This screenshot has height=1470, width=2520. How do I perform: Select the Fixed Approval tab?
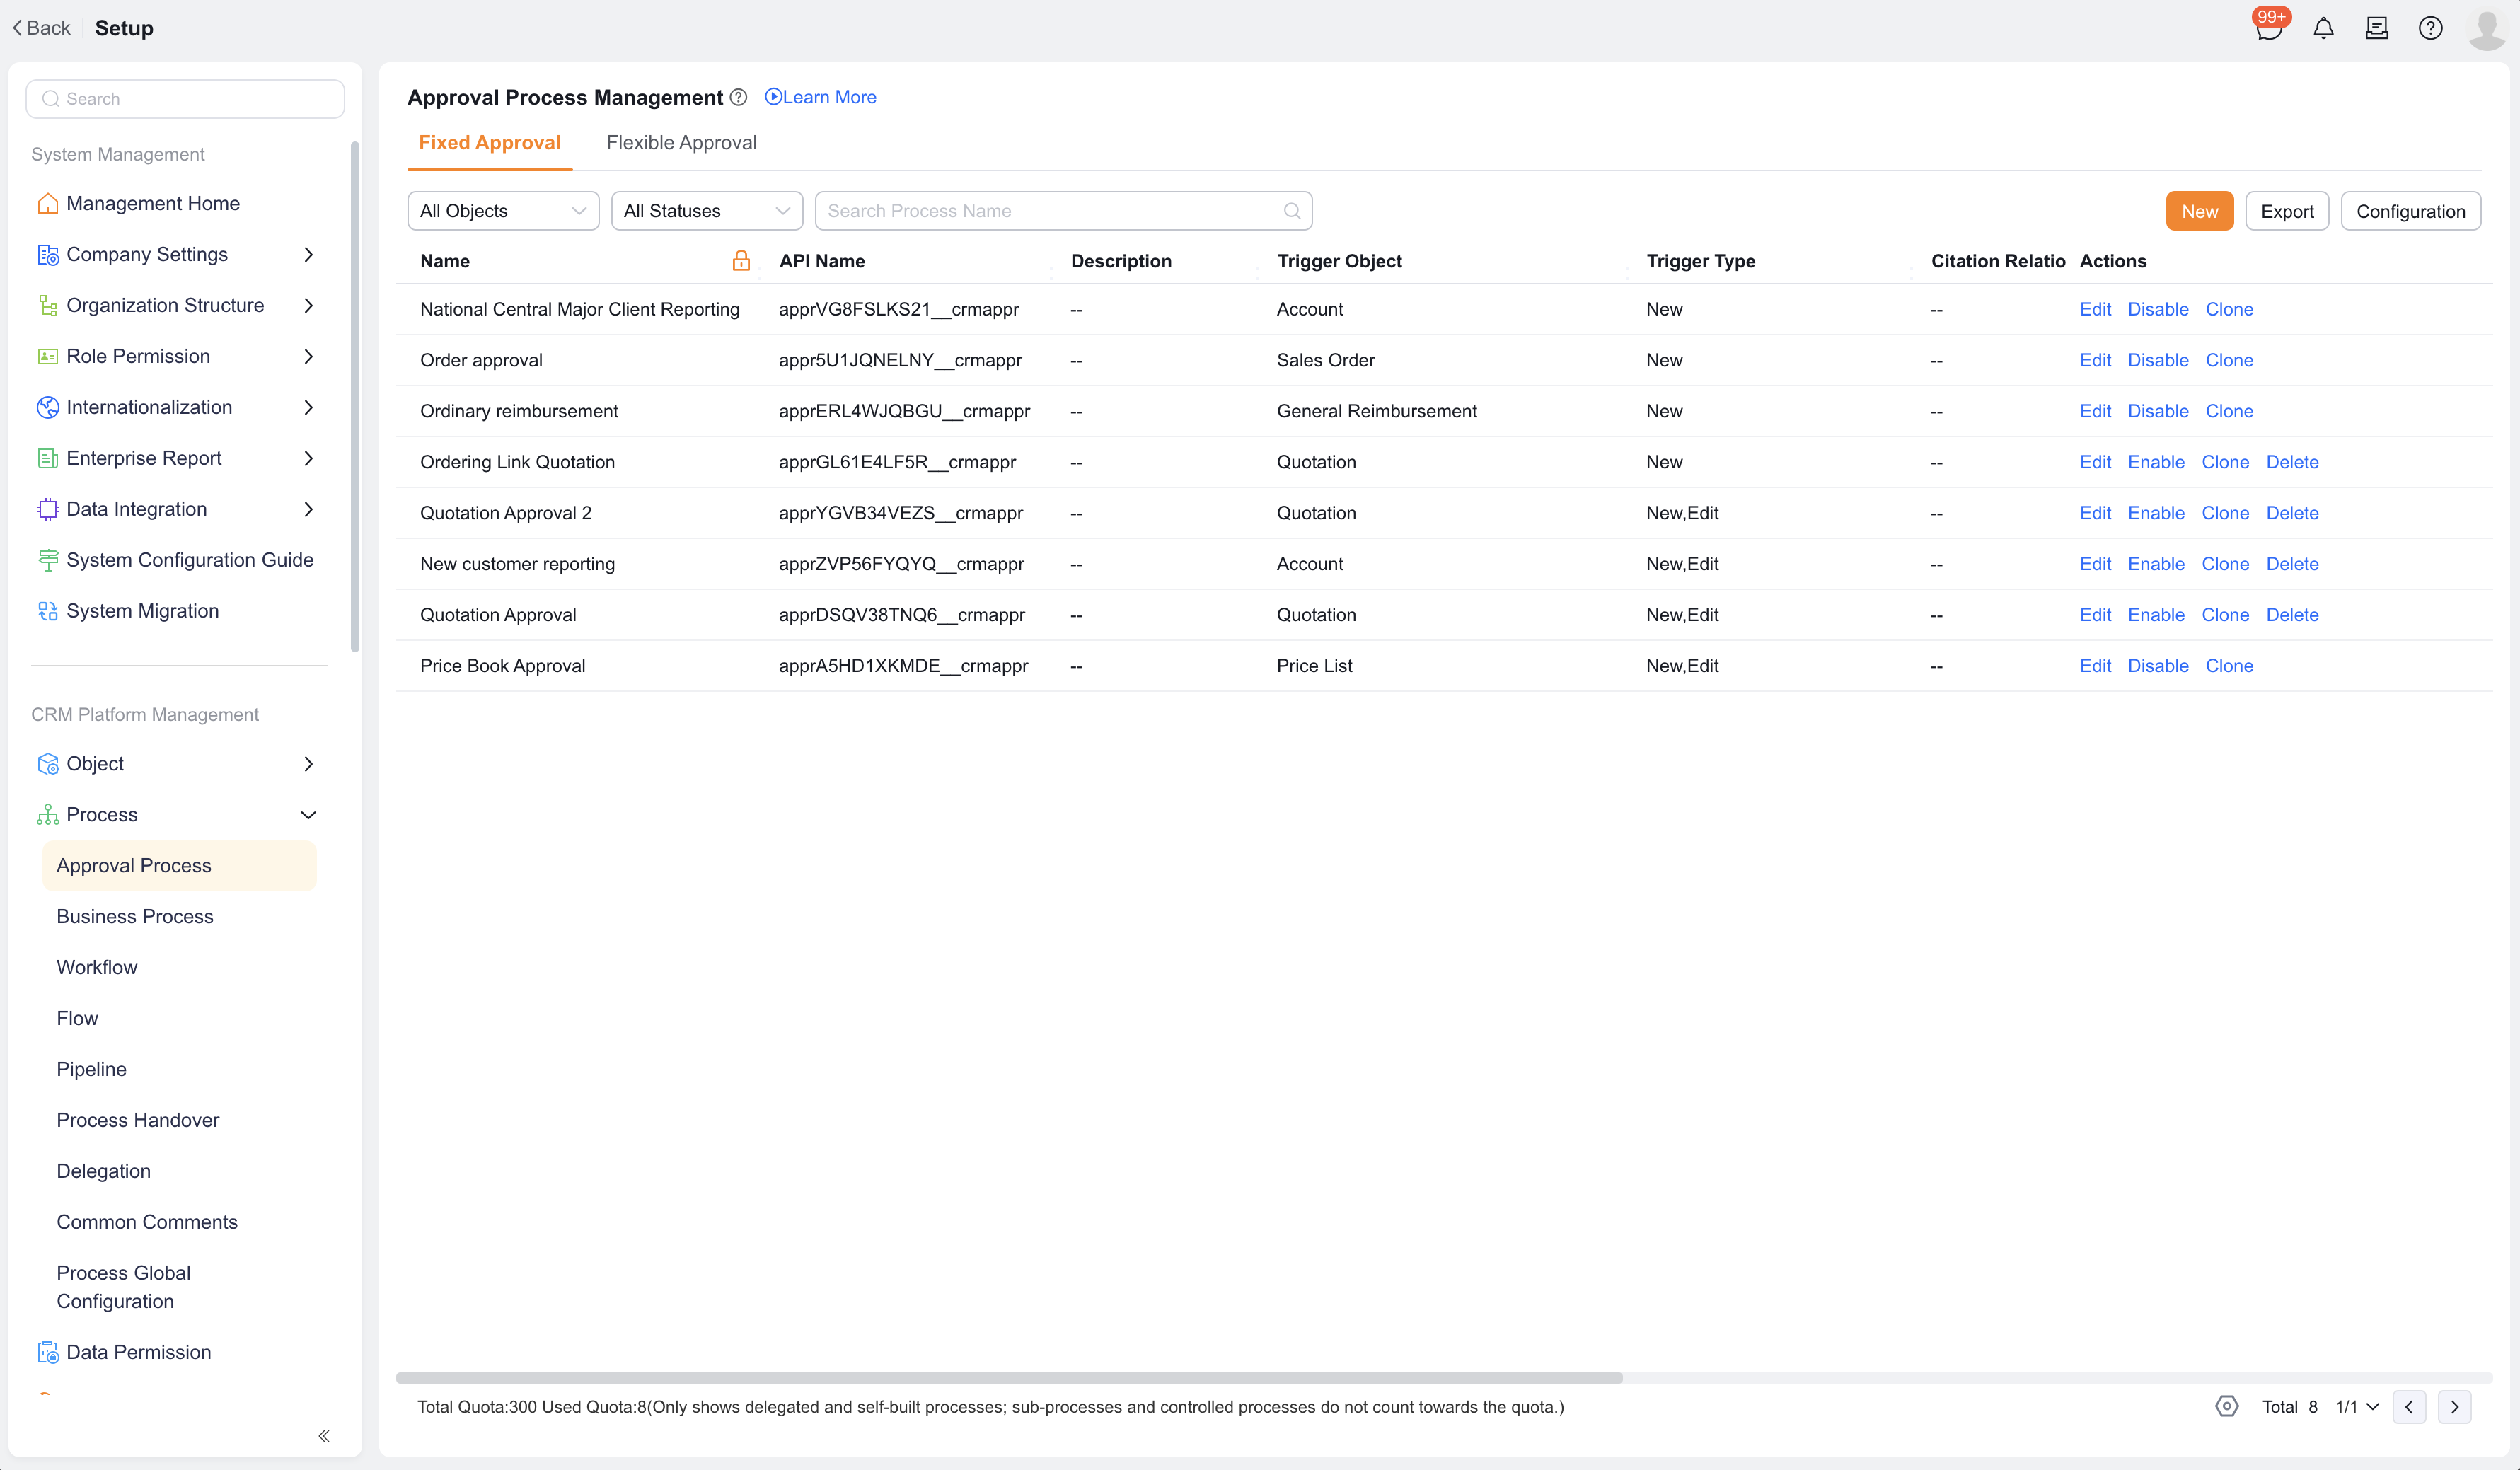490,143
